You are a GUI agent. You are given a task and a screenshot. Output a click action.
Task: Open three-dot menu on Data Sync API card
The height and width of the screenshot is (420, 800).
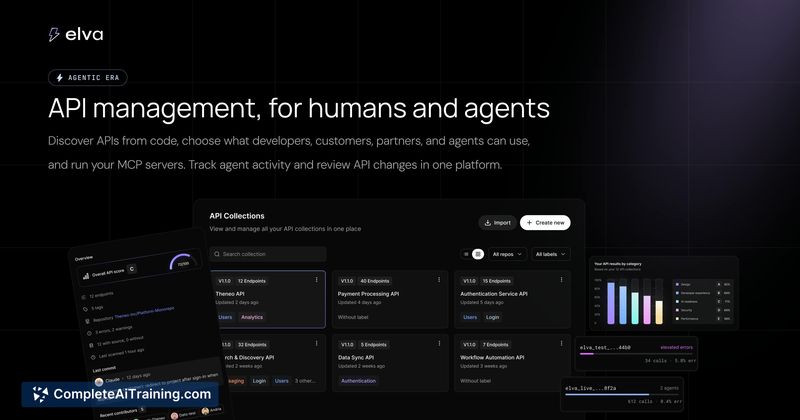pyautogui.click(x=439, y=343)
